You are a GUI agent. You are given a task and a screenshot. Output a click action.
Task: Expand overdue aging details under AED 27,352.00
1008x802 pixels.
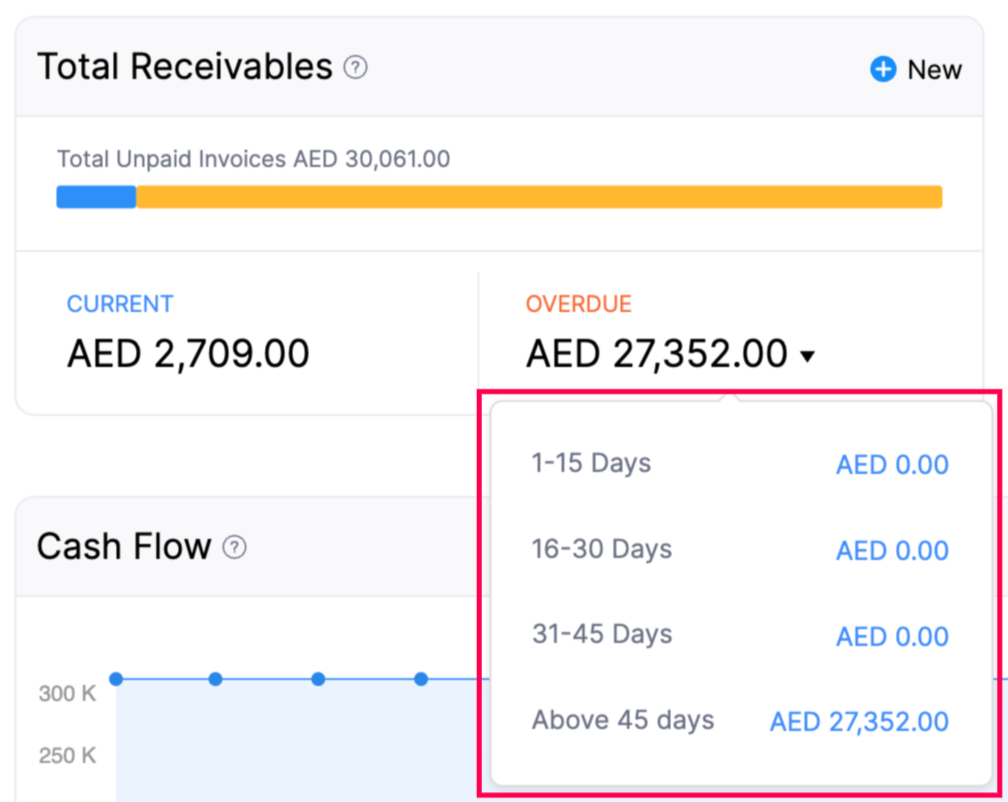[x=807, y=355]
